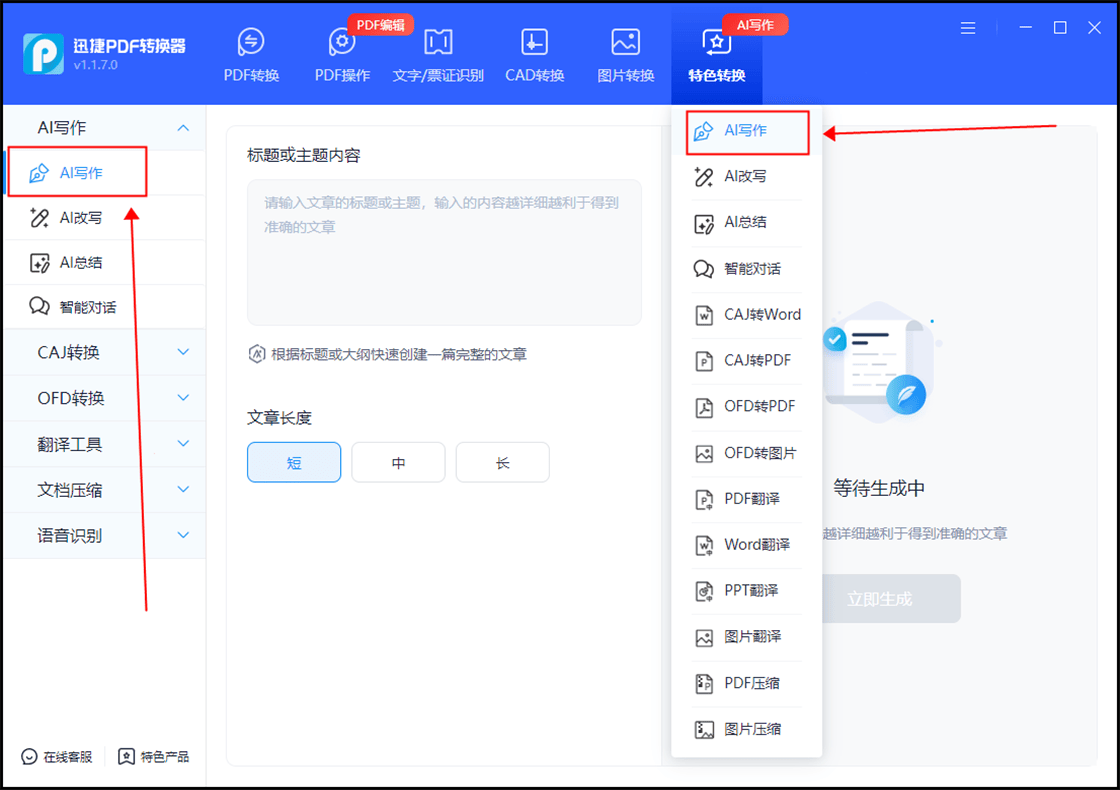Click the red PDF编辑 badge

(x=381, y=25)
